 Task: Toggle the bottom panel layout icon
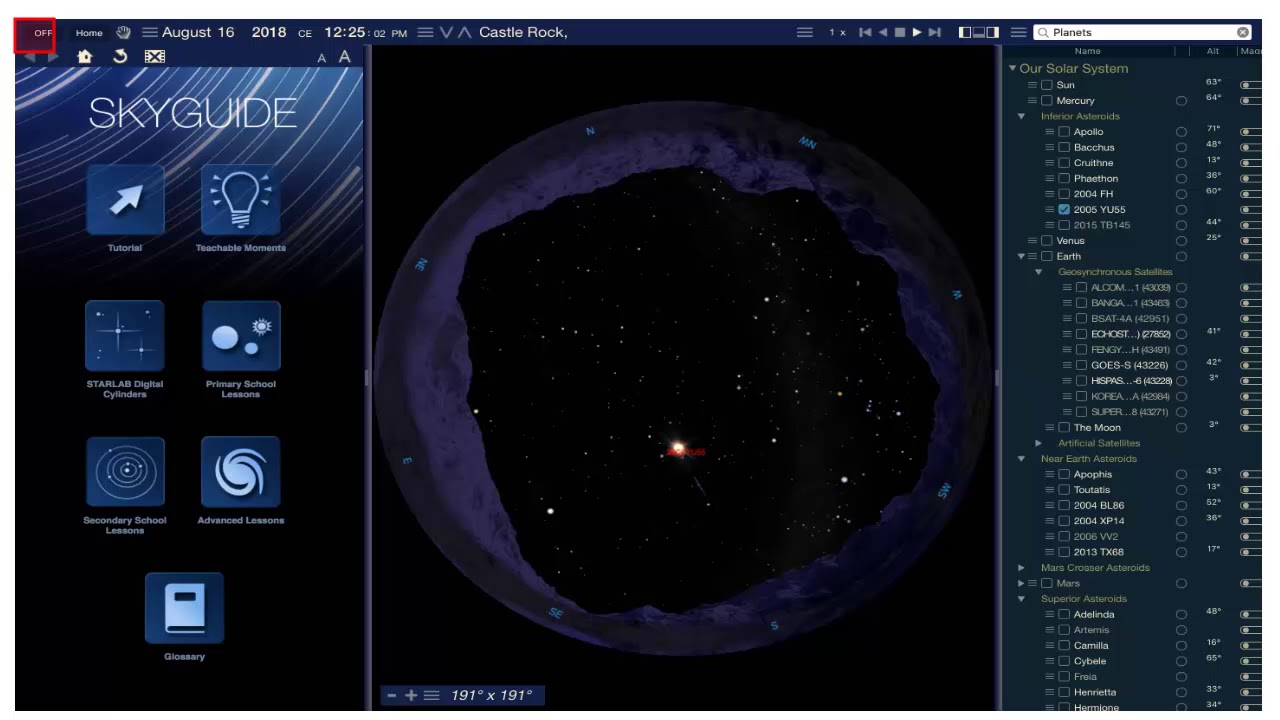(x=979, y=32)
